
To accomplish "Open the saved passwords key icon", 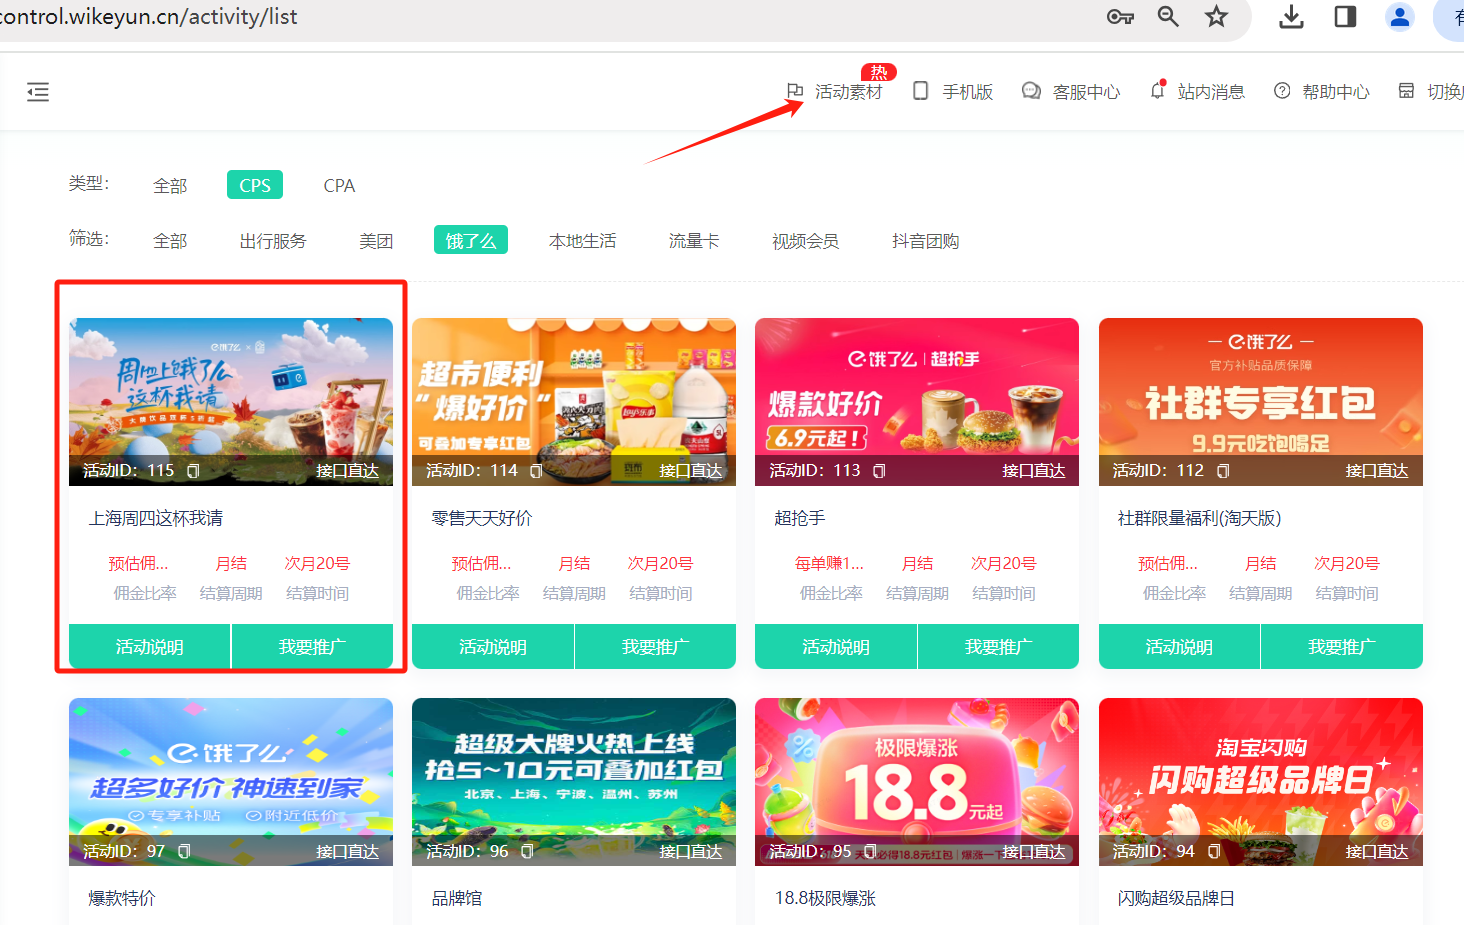I will tap(1120, 16).
